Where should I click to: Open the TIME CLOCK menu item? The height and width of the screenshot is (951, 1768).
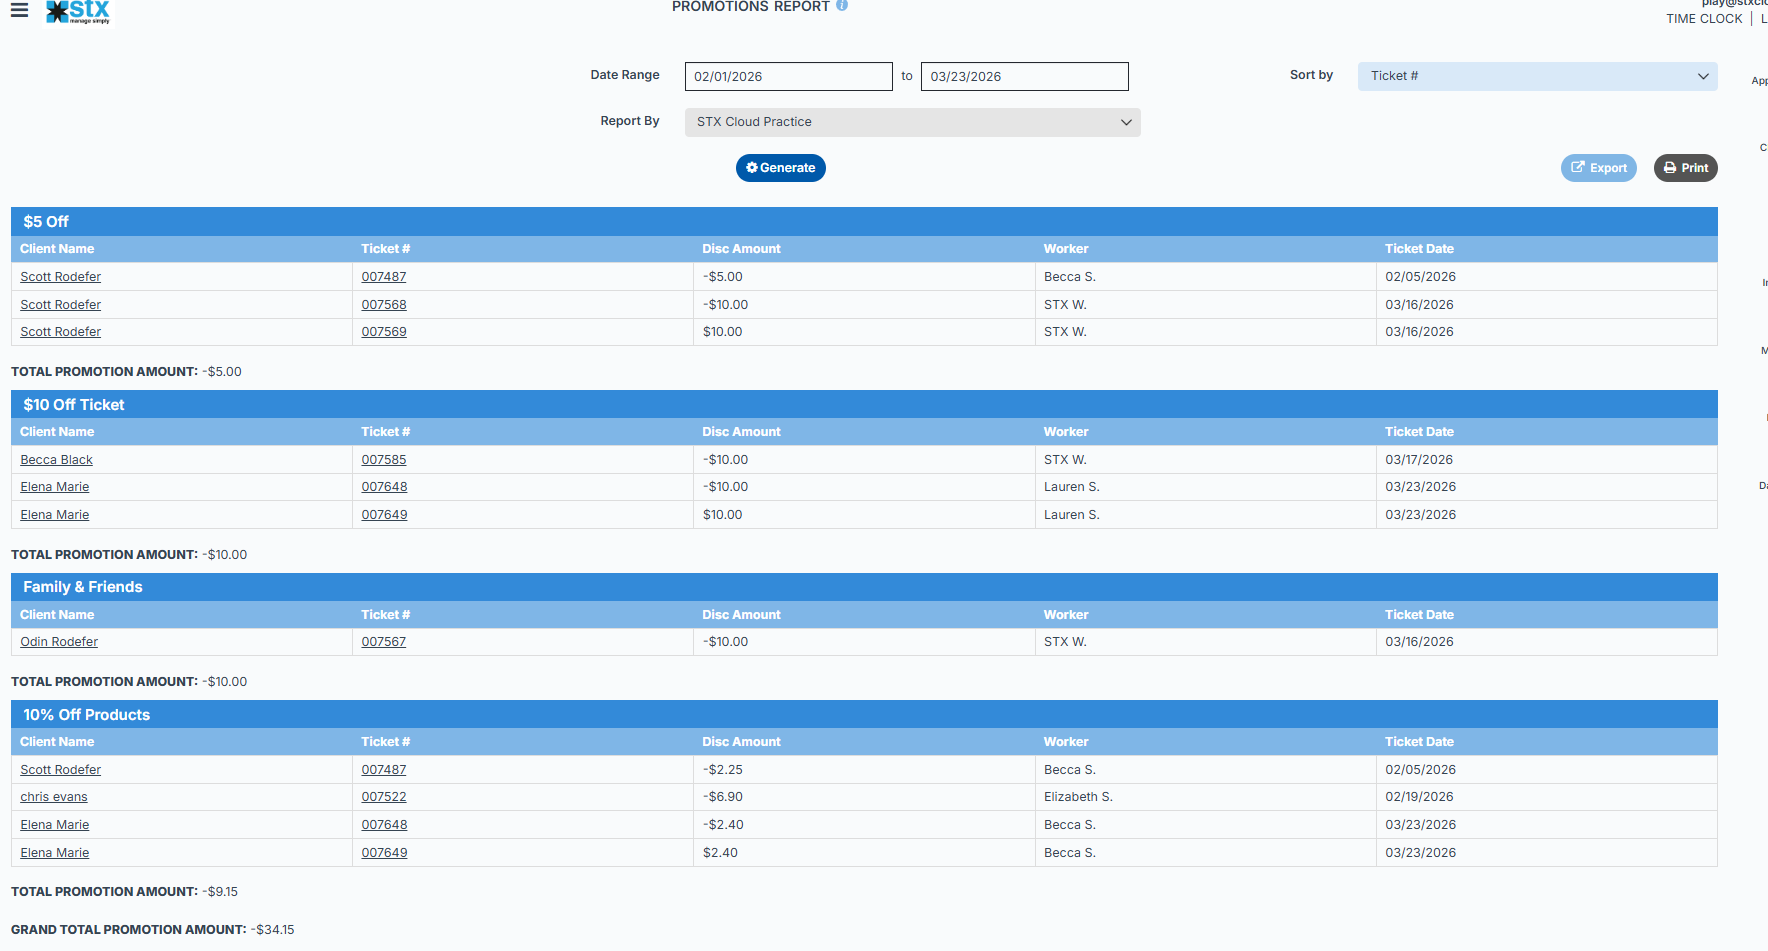[1703, 19]
